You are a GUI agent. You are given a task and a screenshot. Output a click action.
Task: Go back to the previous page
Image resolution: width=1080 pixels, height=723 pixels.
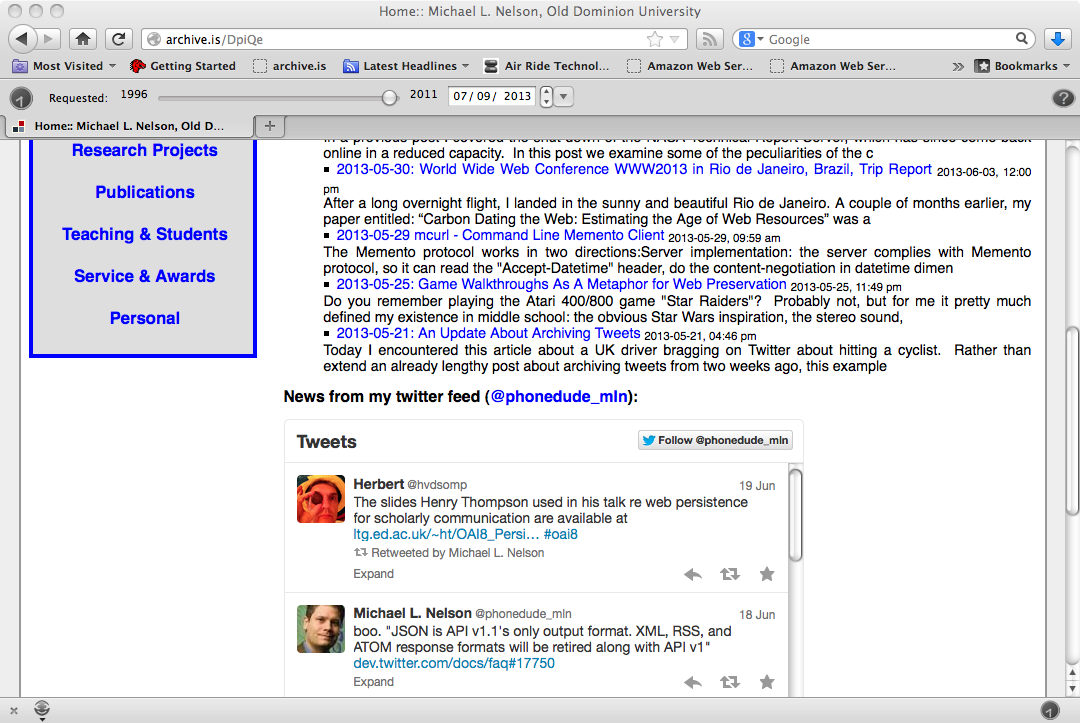pos(21,39)
